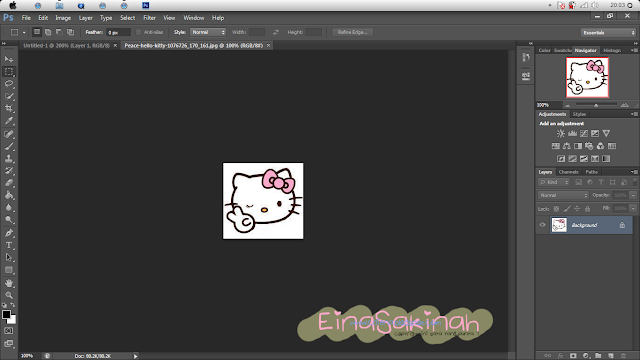This screenshot has width=640, height=360.
Task: Open the layer blend mode Normal dropdown
Action: pos(563,195)
